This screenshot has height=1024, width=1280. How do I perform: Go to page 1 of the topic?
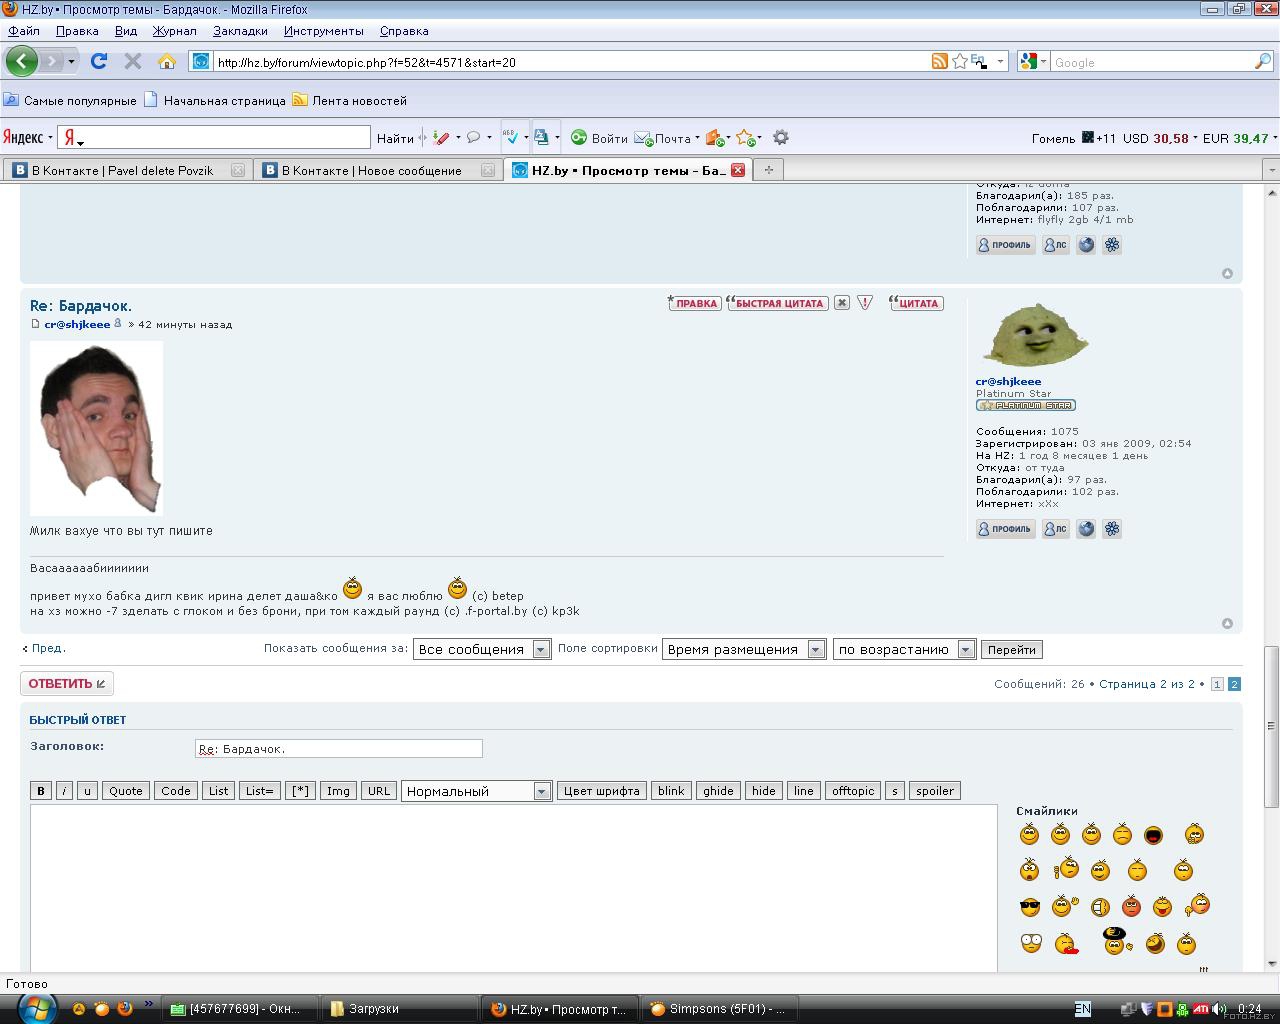[x=1217, y=684]
